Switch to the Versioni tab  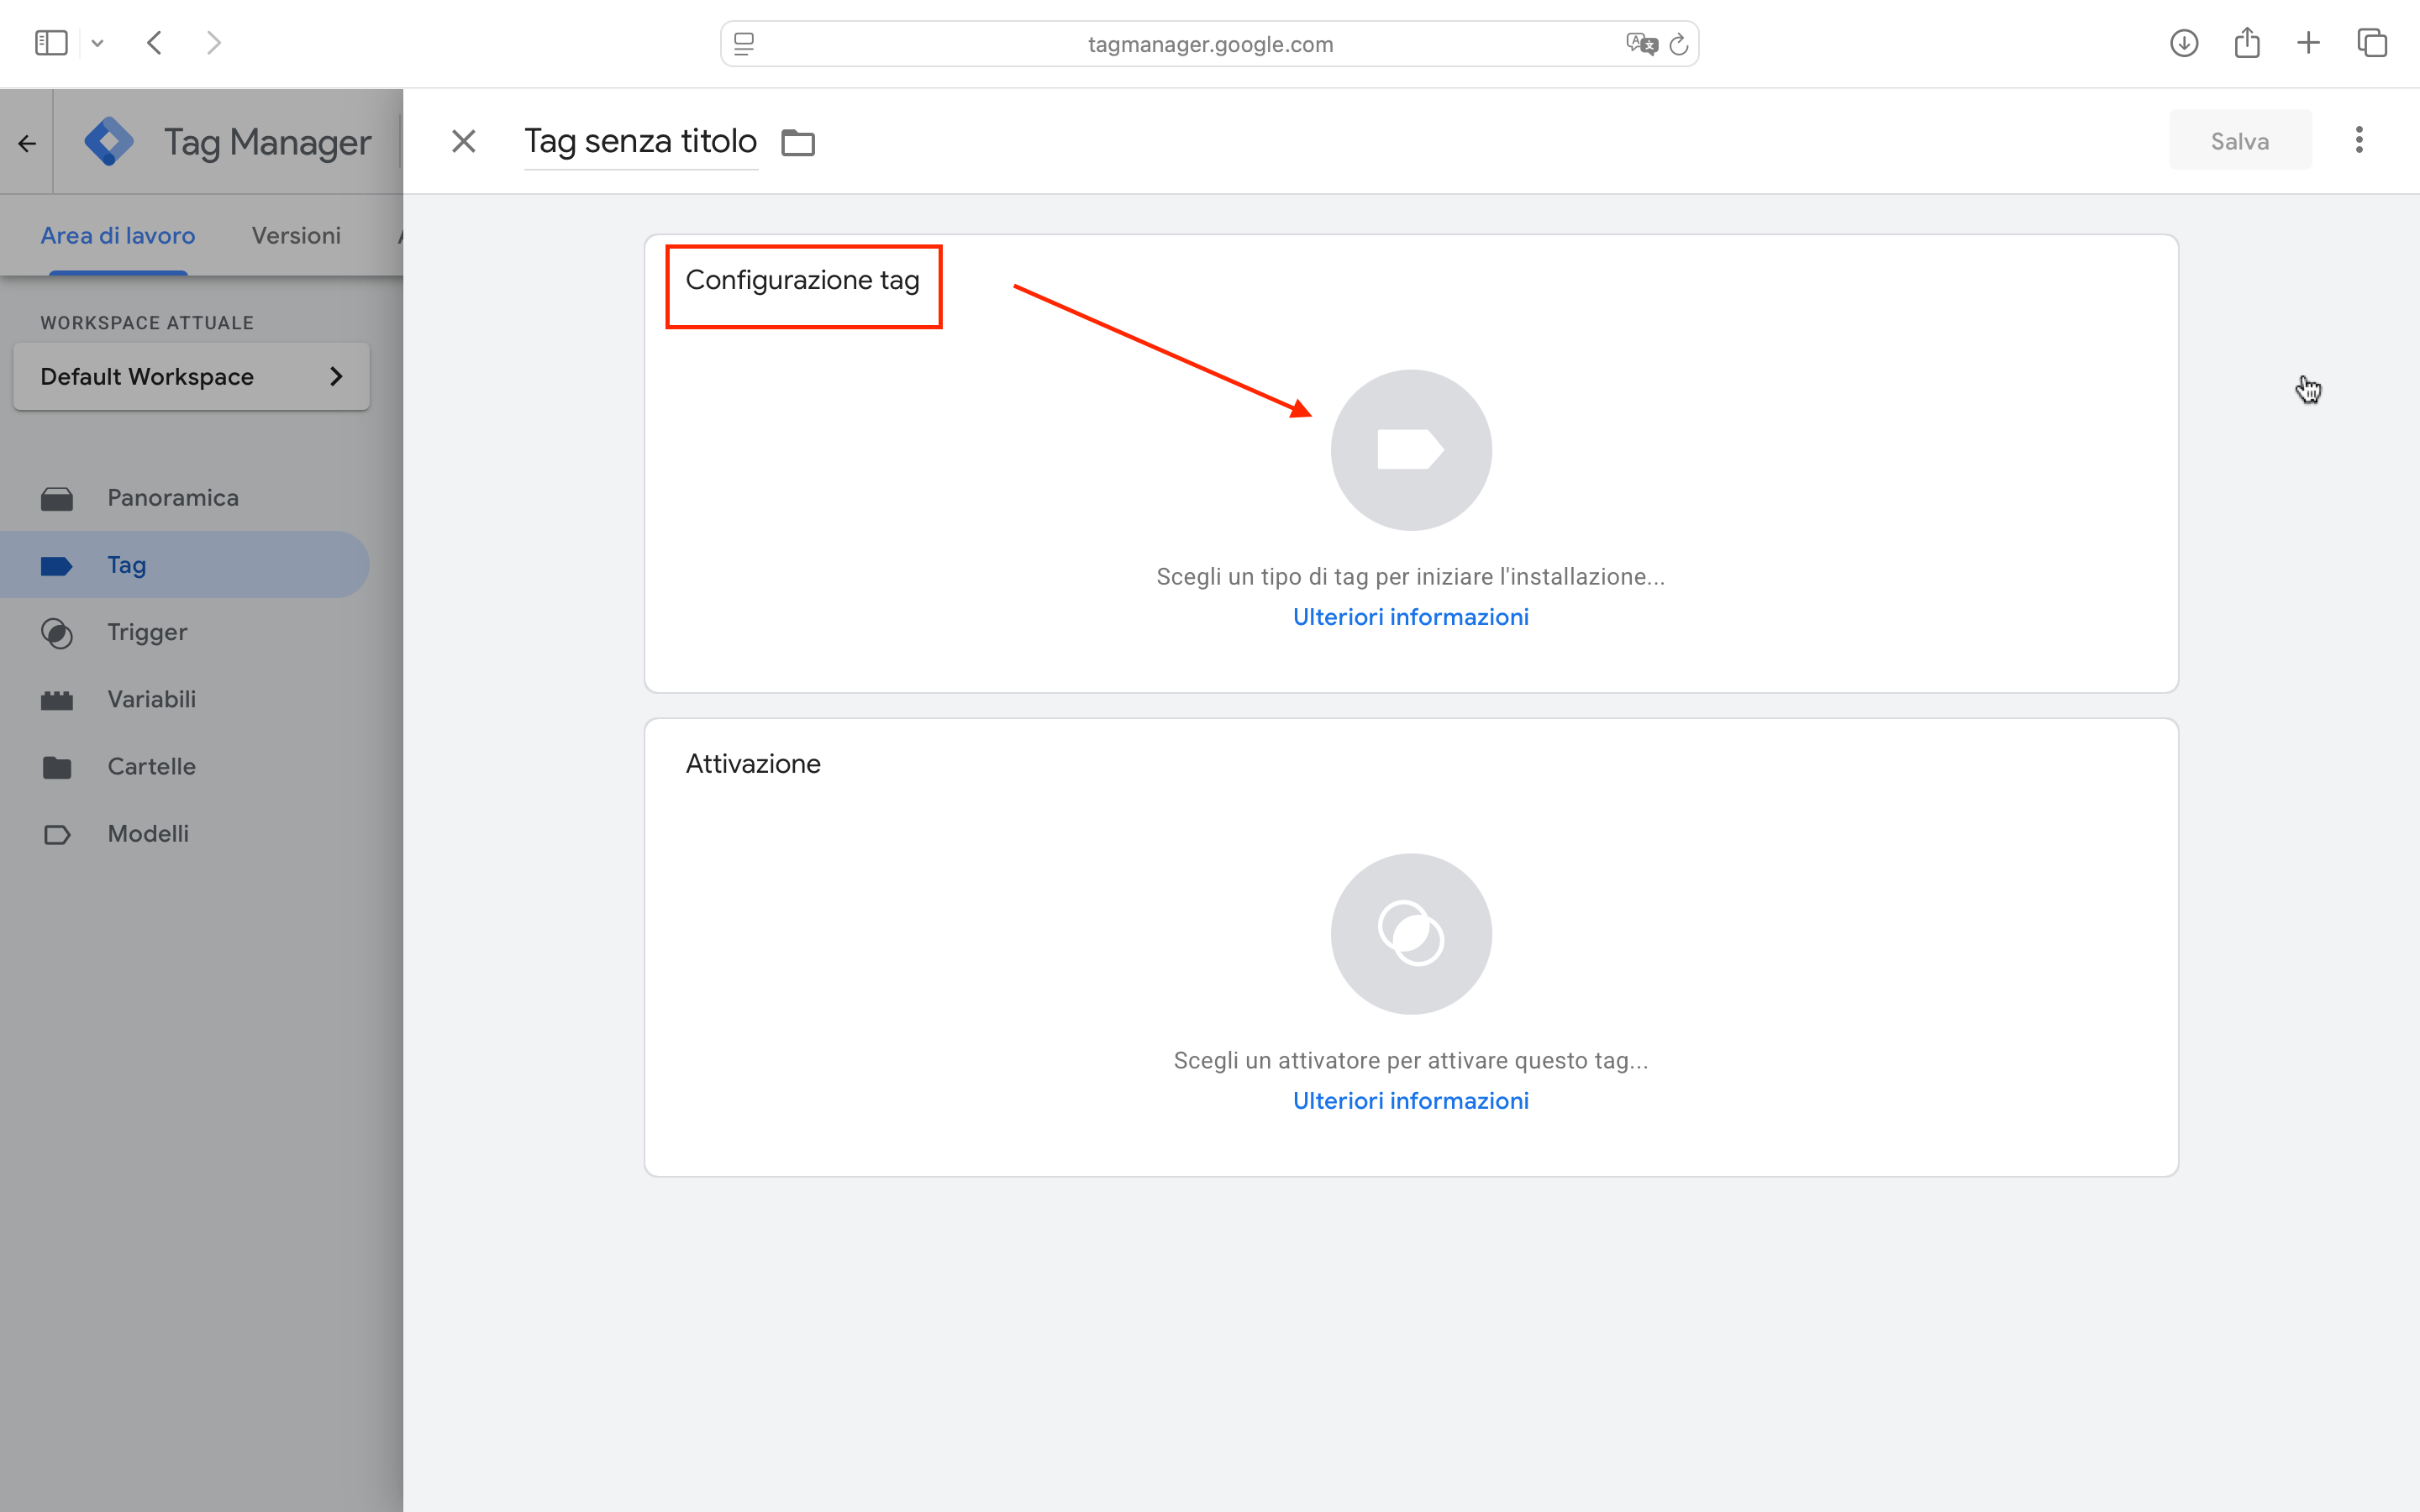[x=296, y=235]
